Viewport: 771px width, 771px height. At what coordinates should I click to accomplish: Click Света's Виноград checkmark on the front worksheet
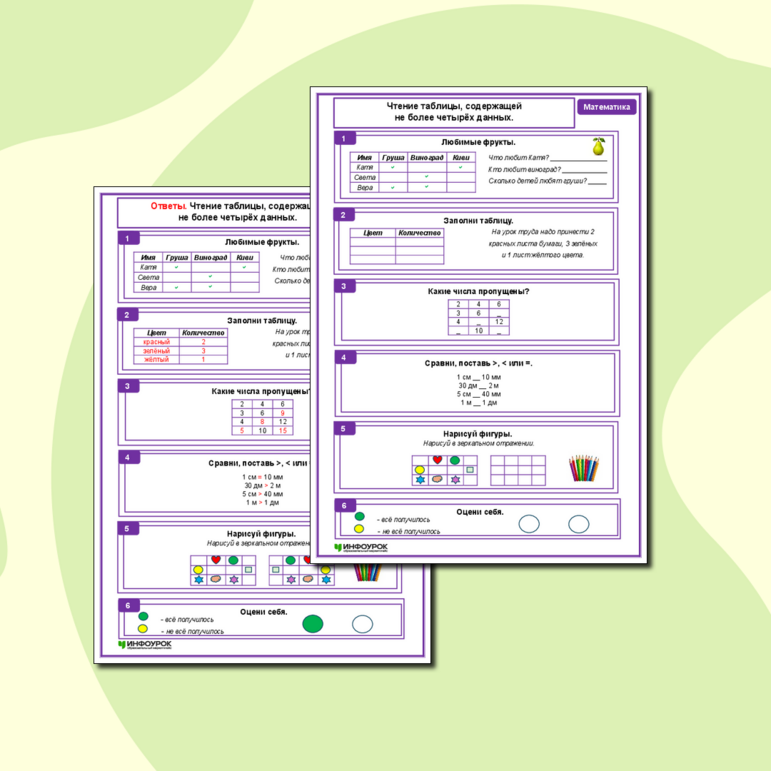pos(426,177)
